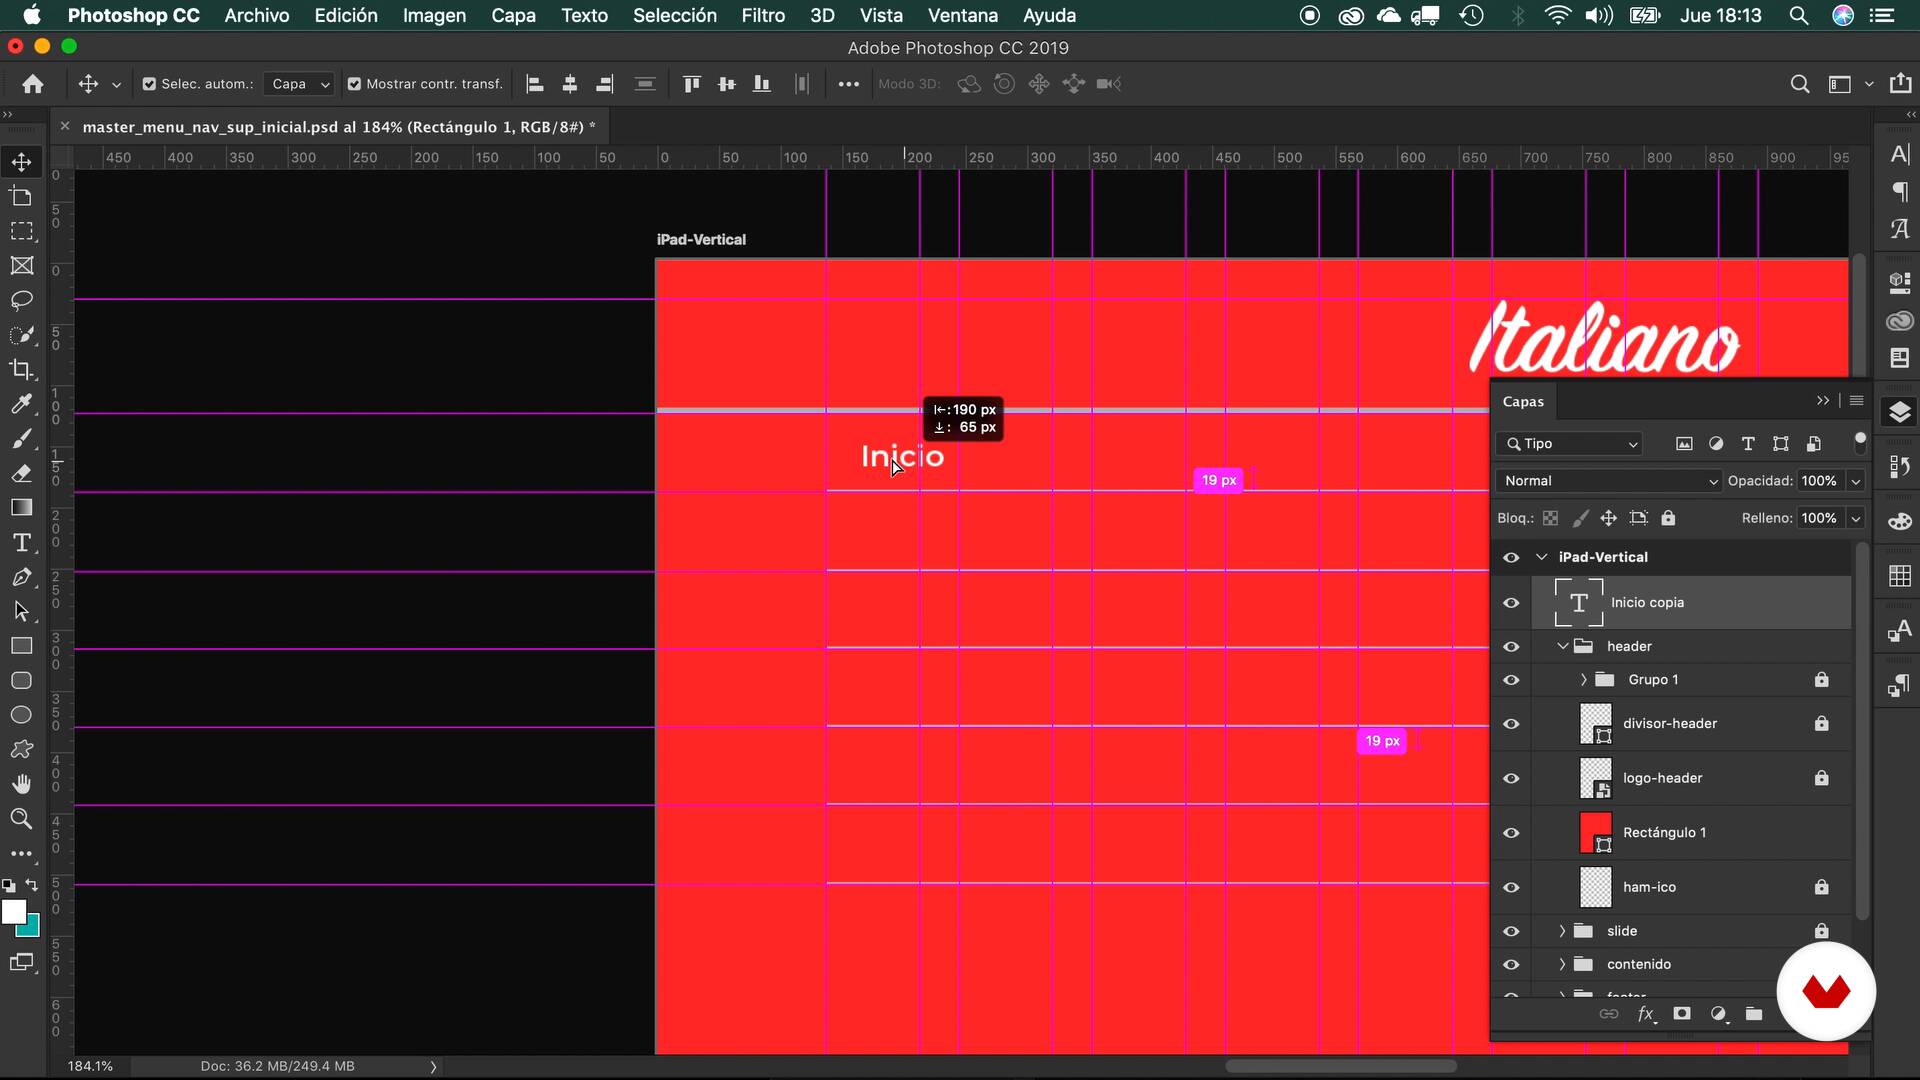Select the master_menu_nav_sup_inicial.psd document tab
Screen dimensions: 1920x1080
click(x=339, y=127)
